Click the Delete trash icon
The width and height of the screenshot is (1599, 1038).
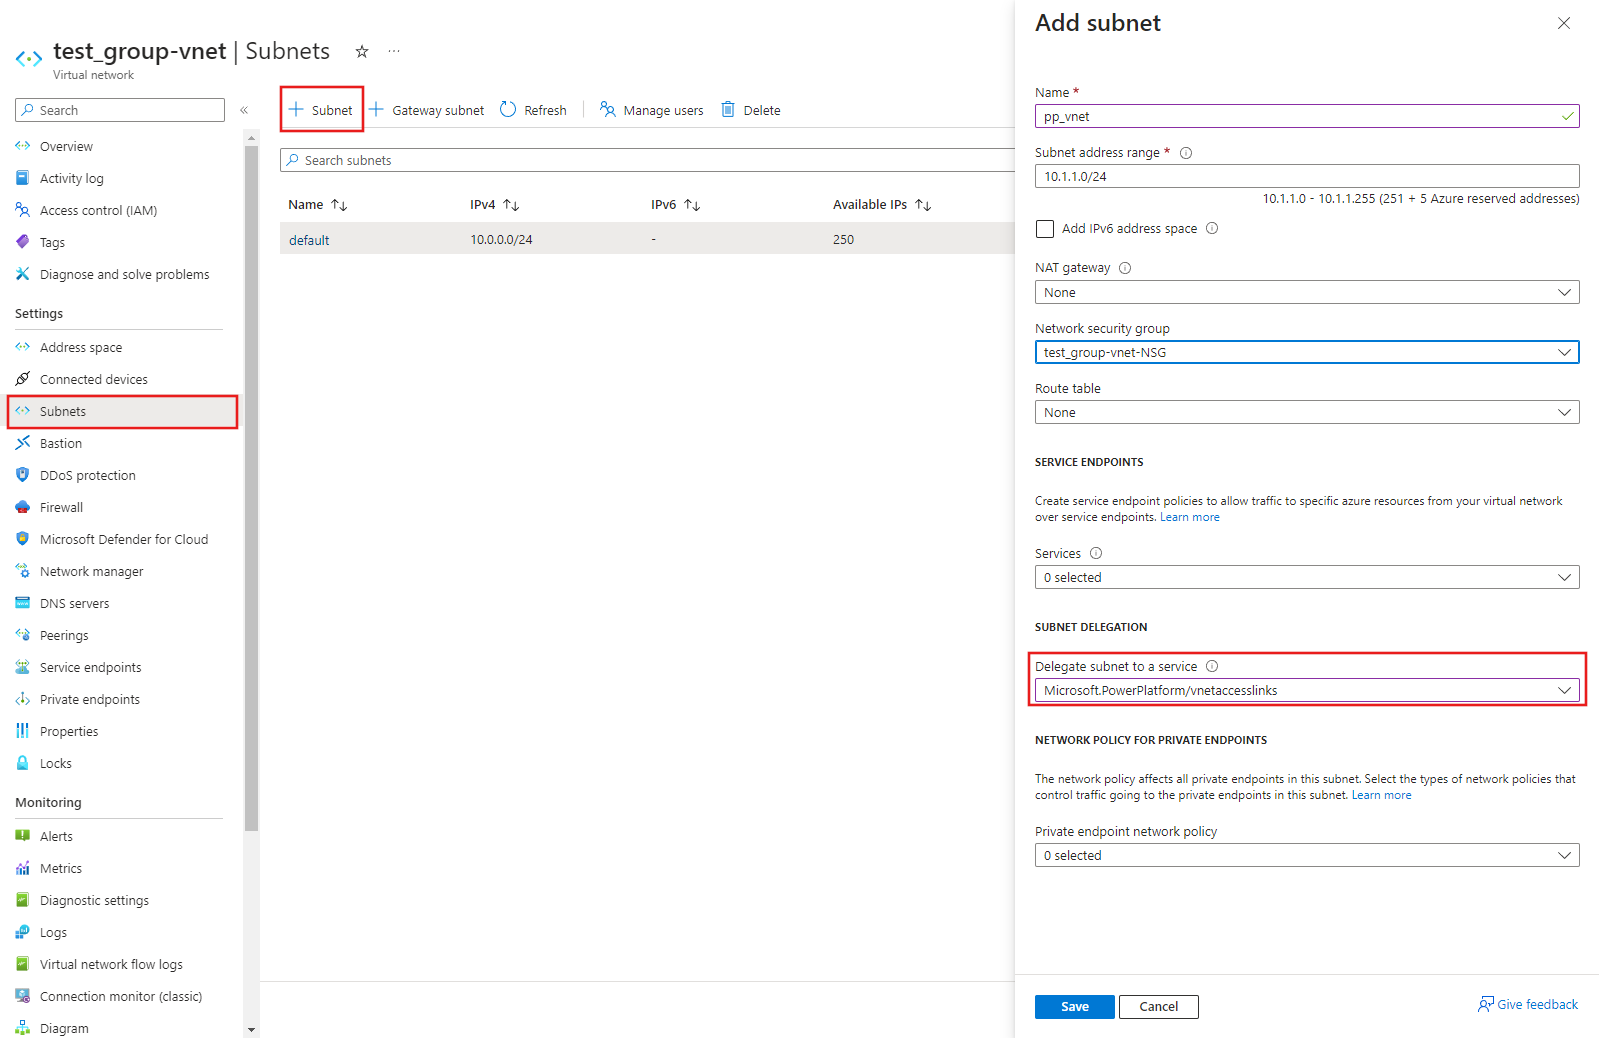click(x=728, y=110)
